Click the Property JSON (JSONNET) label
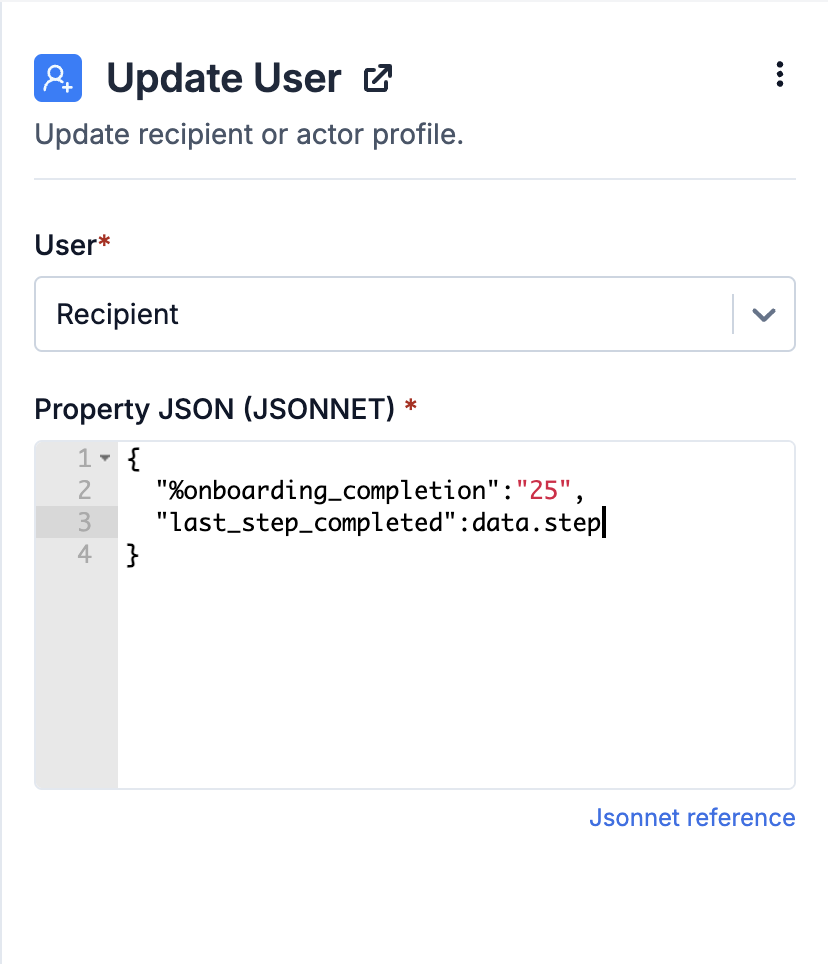The image size is (828, 964). pos(215,409)
